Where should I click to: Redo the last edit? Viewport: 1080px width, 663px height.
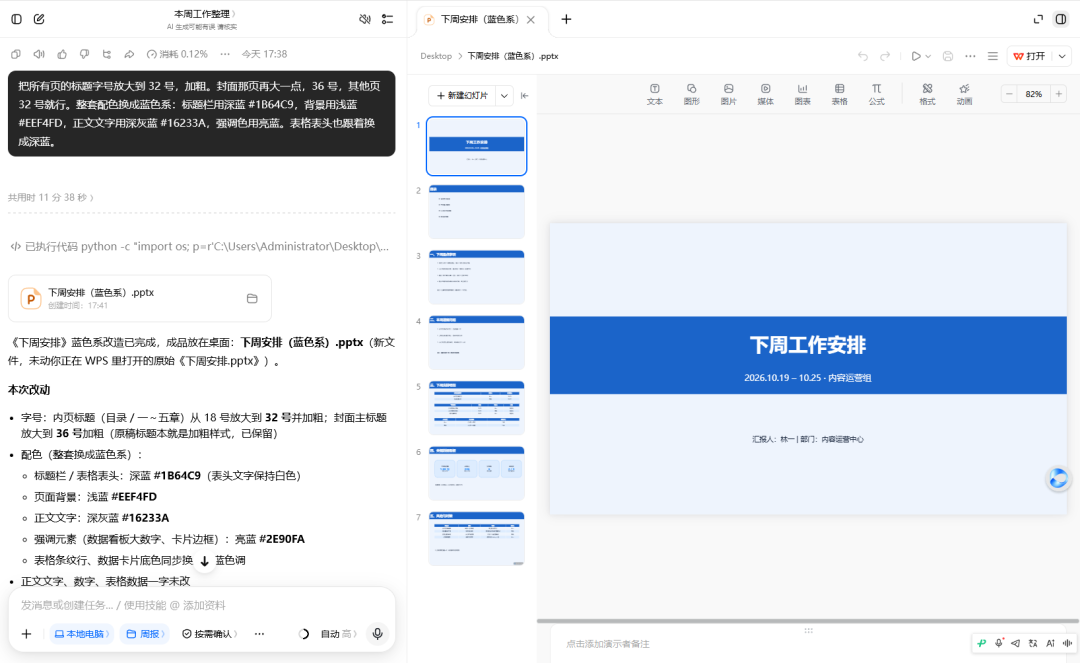pos(885,56)
